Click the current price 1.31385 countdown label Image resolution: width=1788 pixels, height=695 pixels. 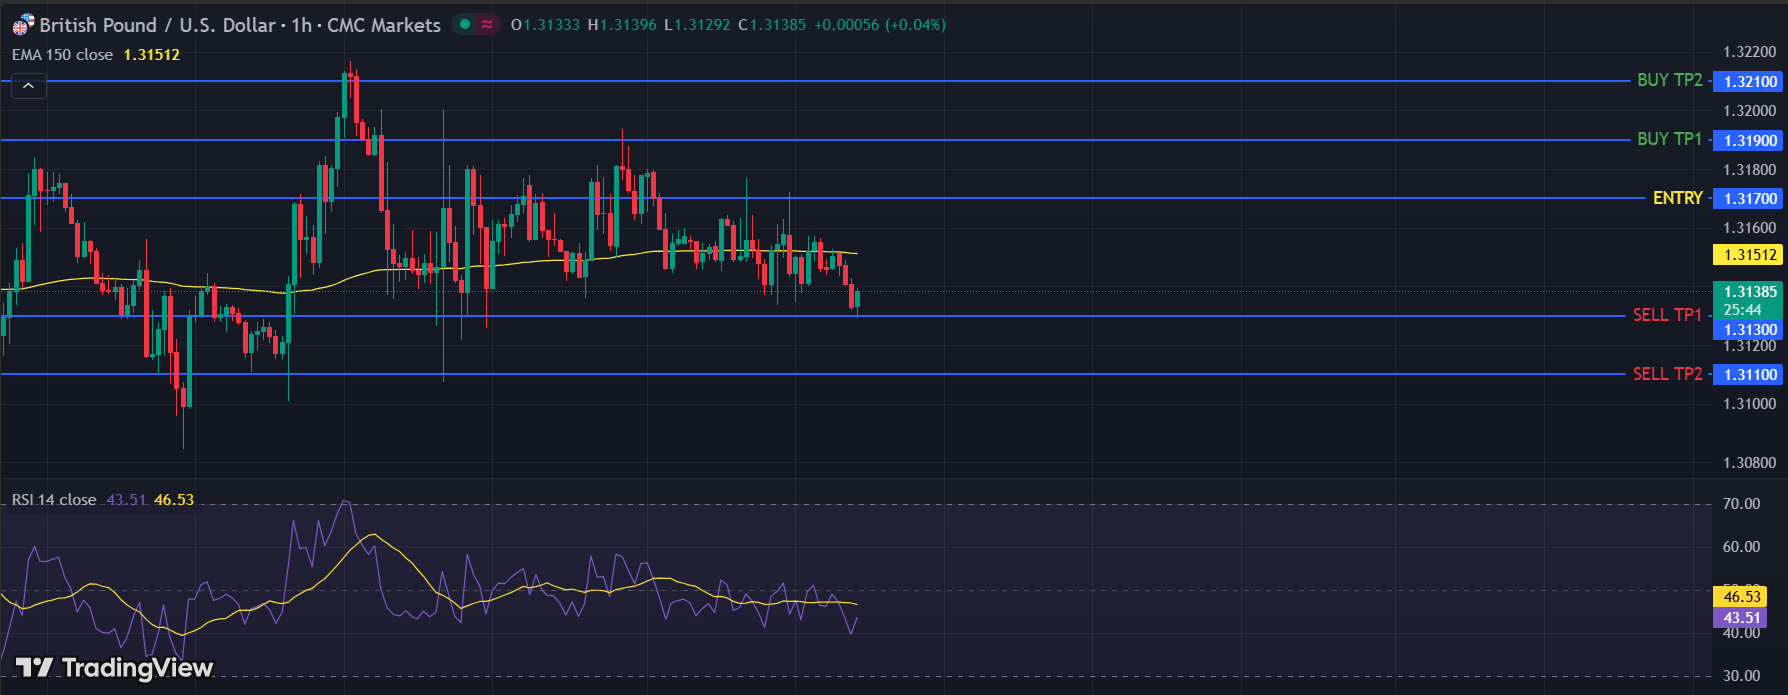(x=1749, y=301)
